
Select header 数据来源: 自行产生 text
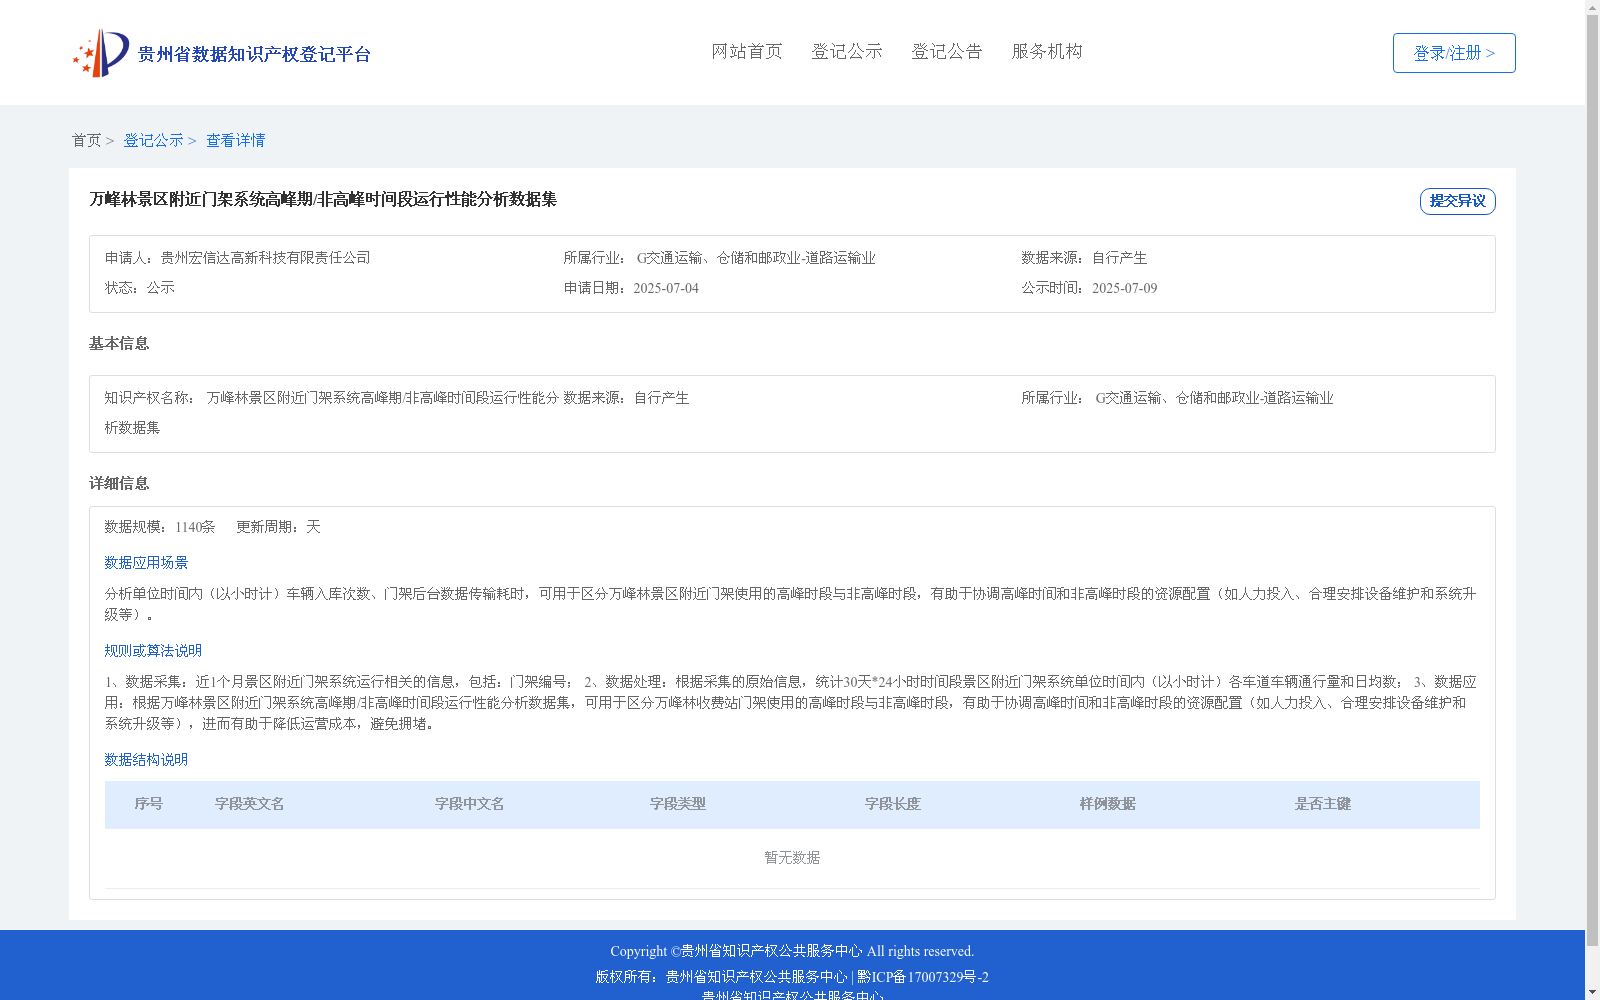(1084, 258)
